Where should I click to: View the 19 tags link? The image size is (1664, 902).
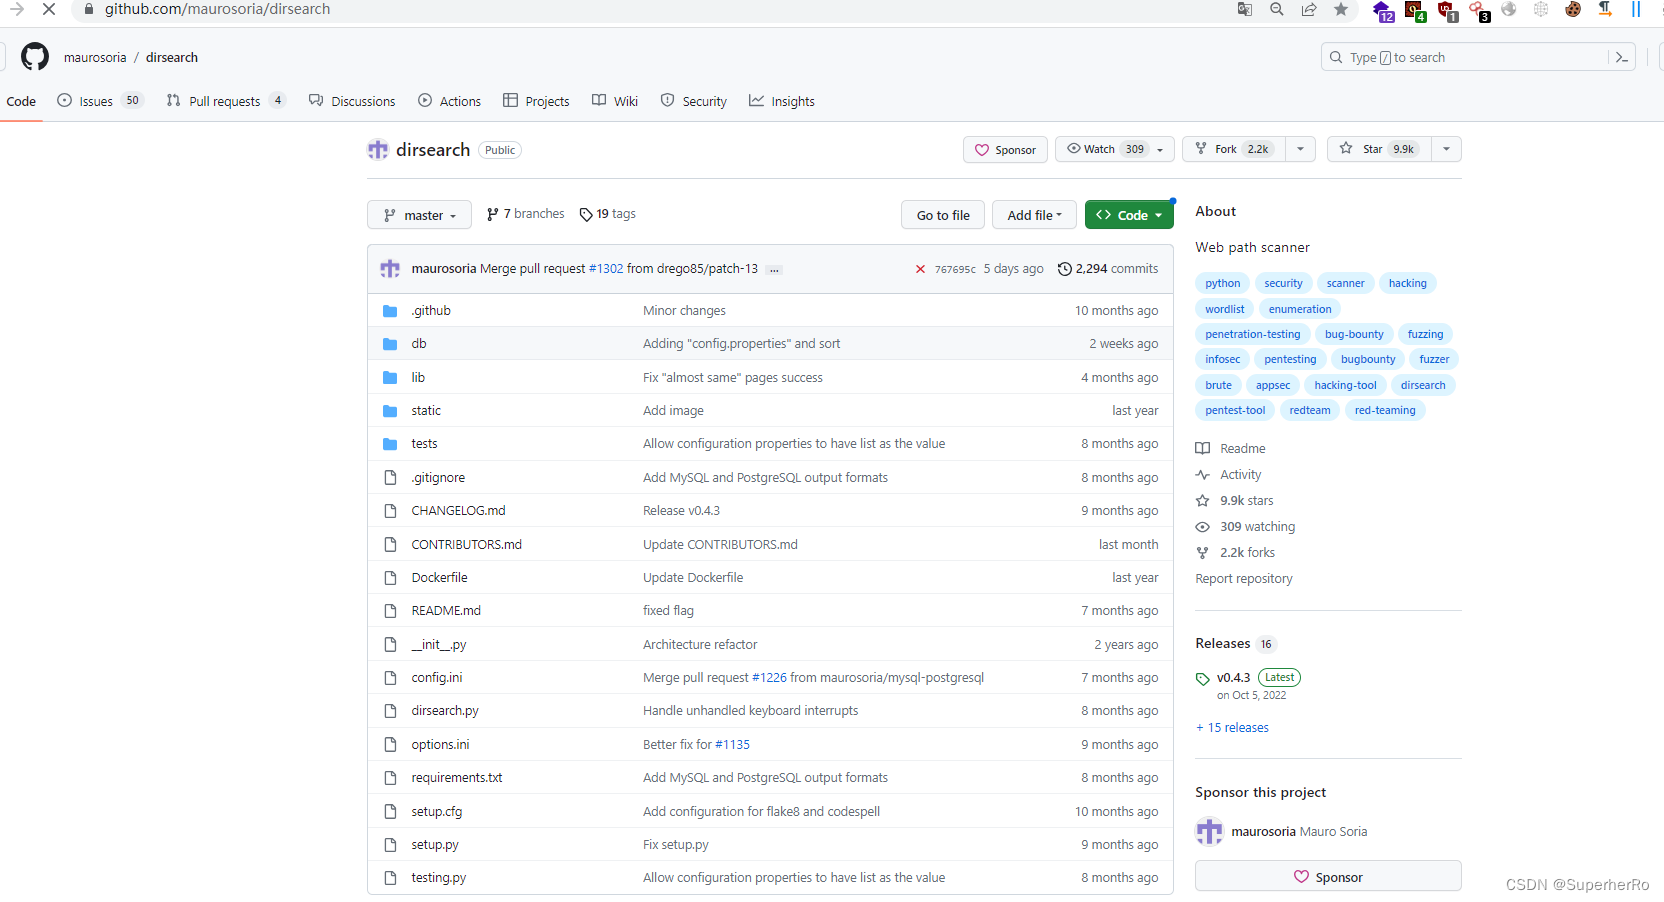pos(607,214)
